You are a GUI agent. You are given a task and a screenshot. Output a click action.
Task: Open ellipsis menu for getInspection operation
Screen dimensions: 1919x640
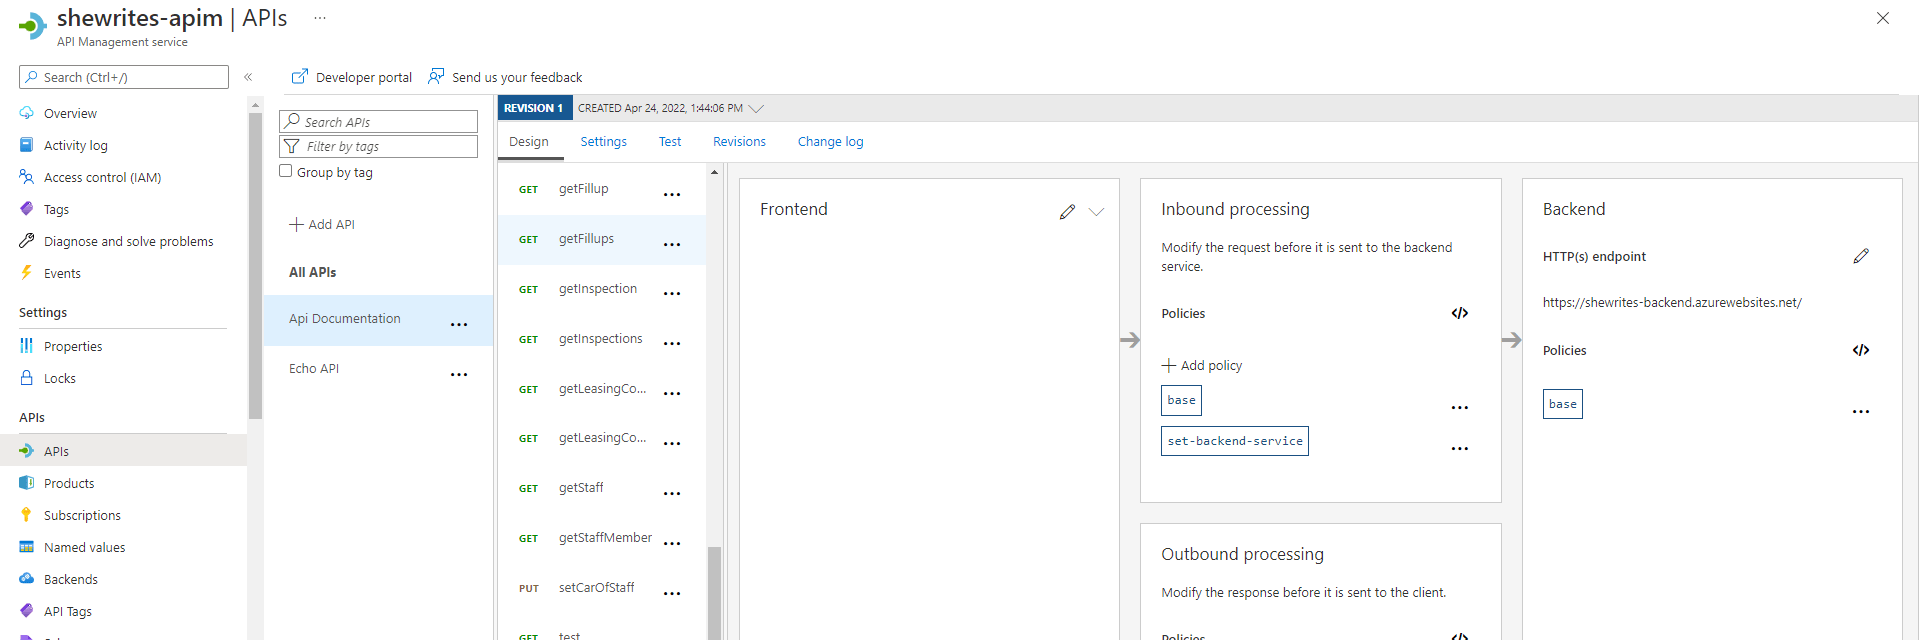(x=672, y=292)
